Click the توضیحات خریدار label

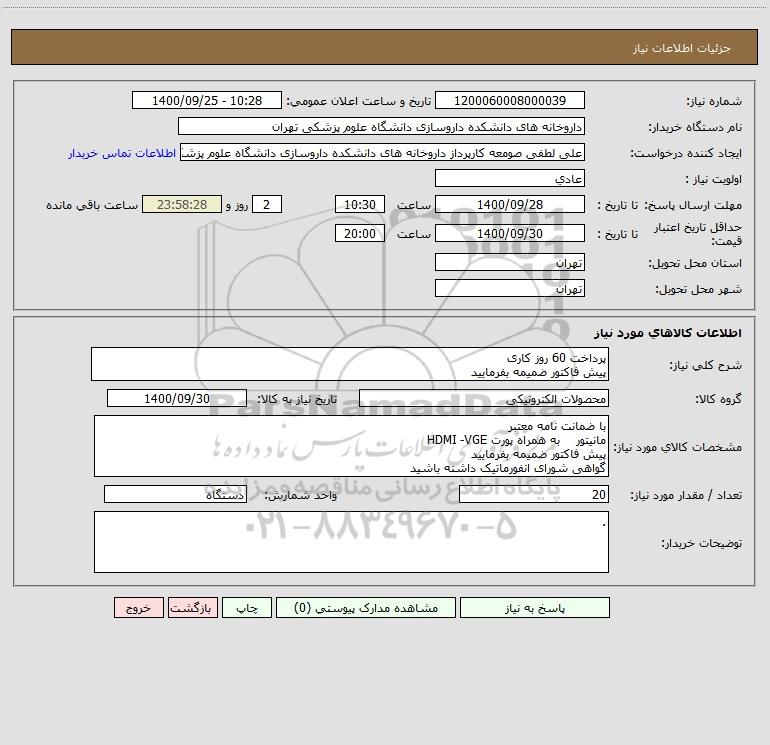pyautogui.click(x=701, y=543)
